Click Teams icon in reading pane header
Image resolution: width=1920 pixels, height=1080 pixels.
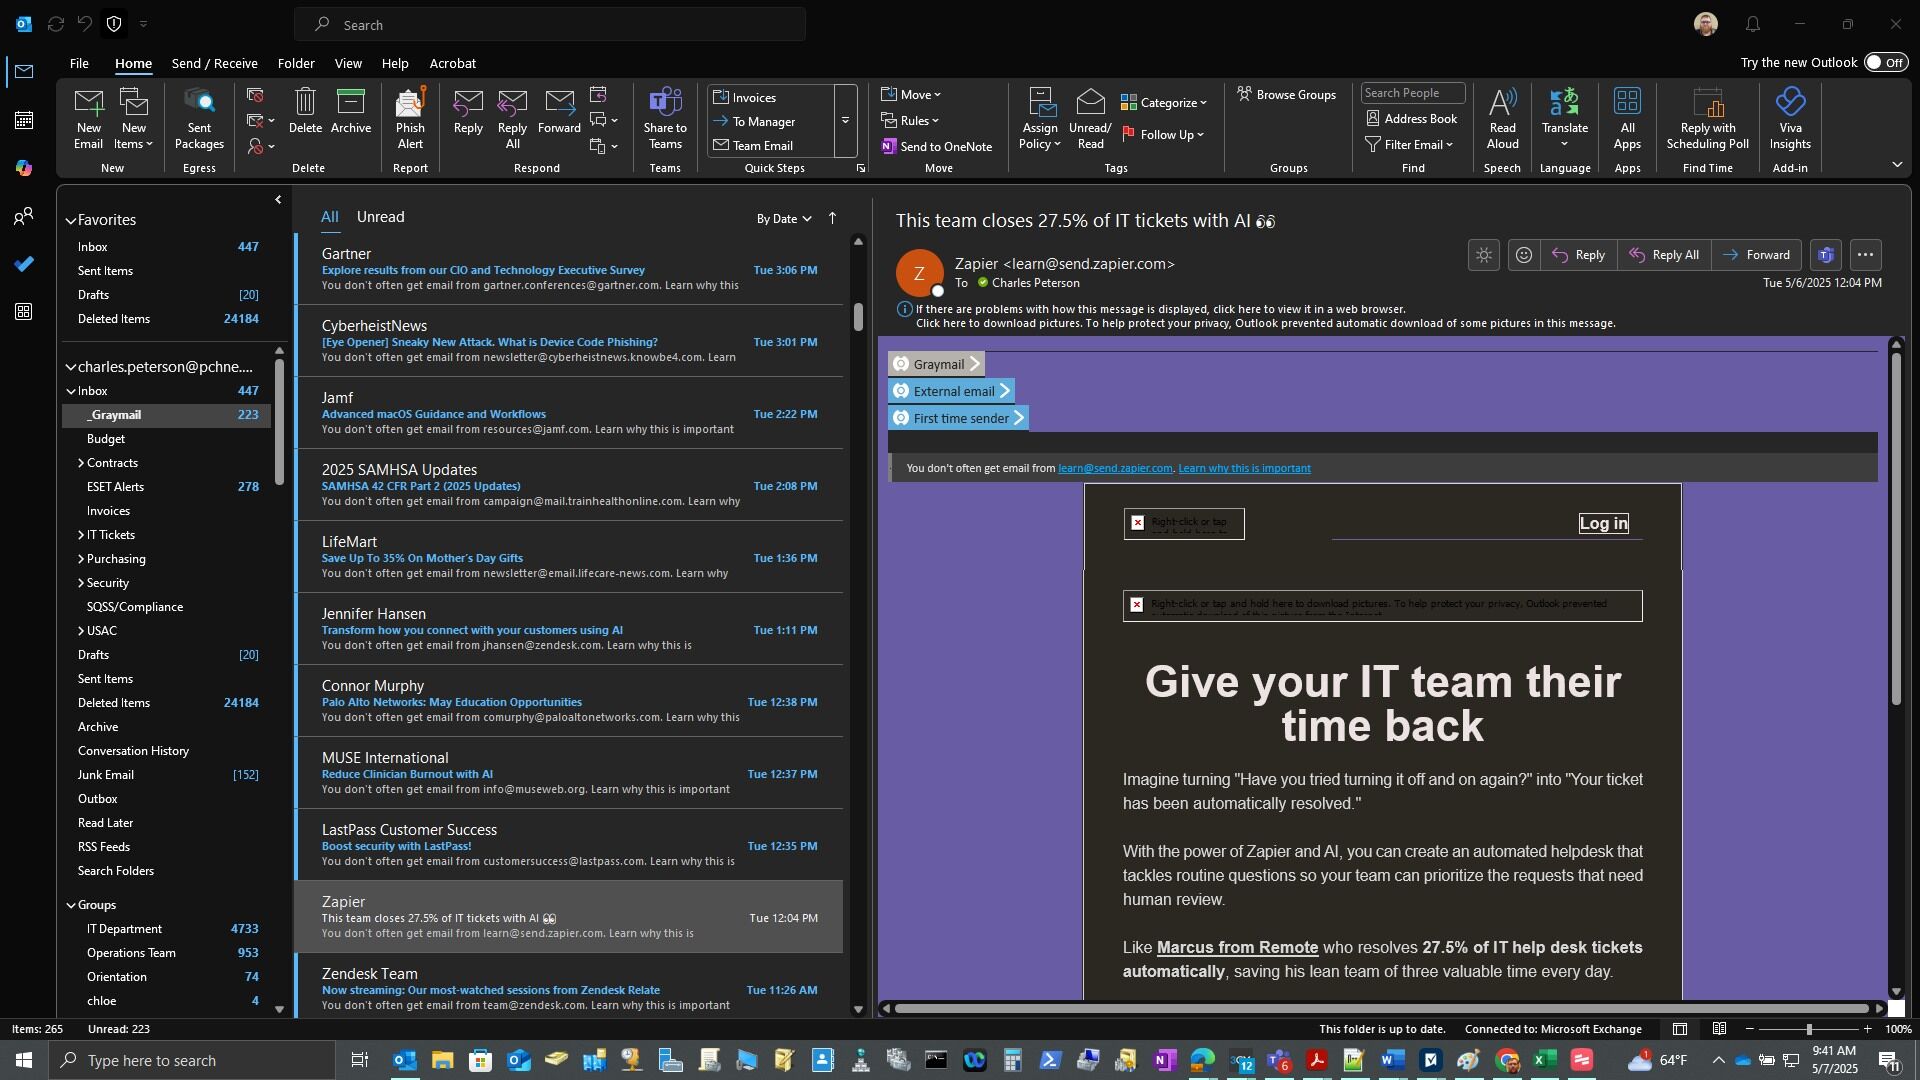pos(1826,255)
